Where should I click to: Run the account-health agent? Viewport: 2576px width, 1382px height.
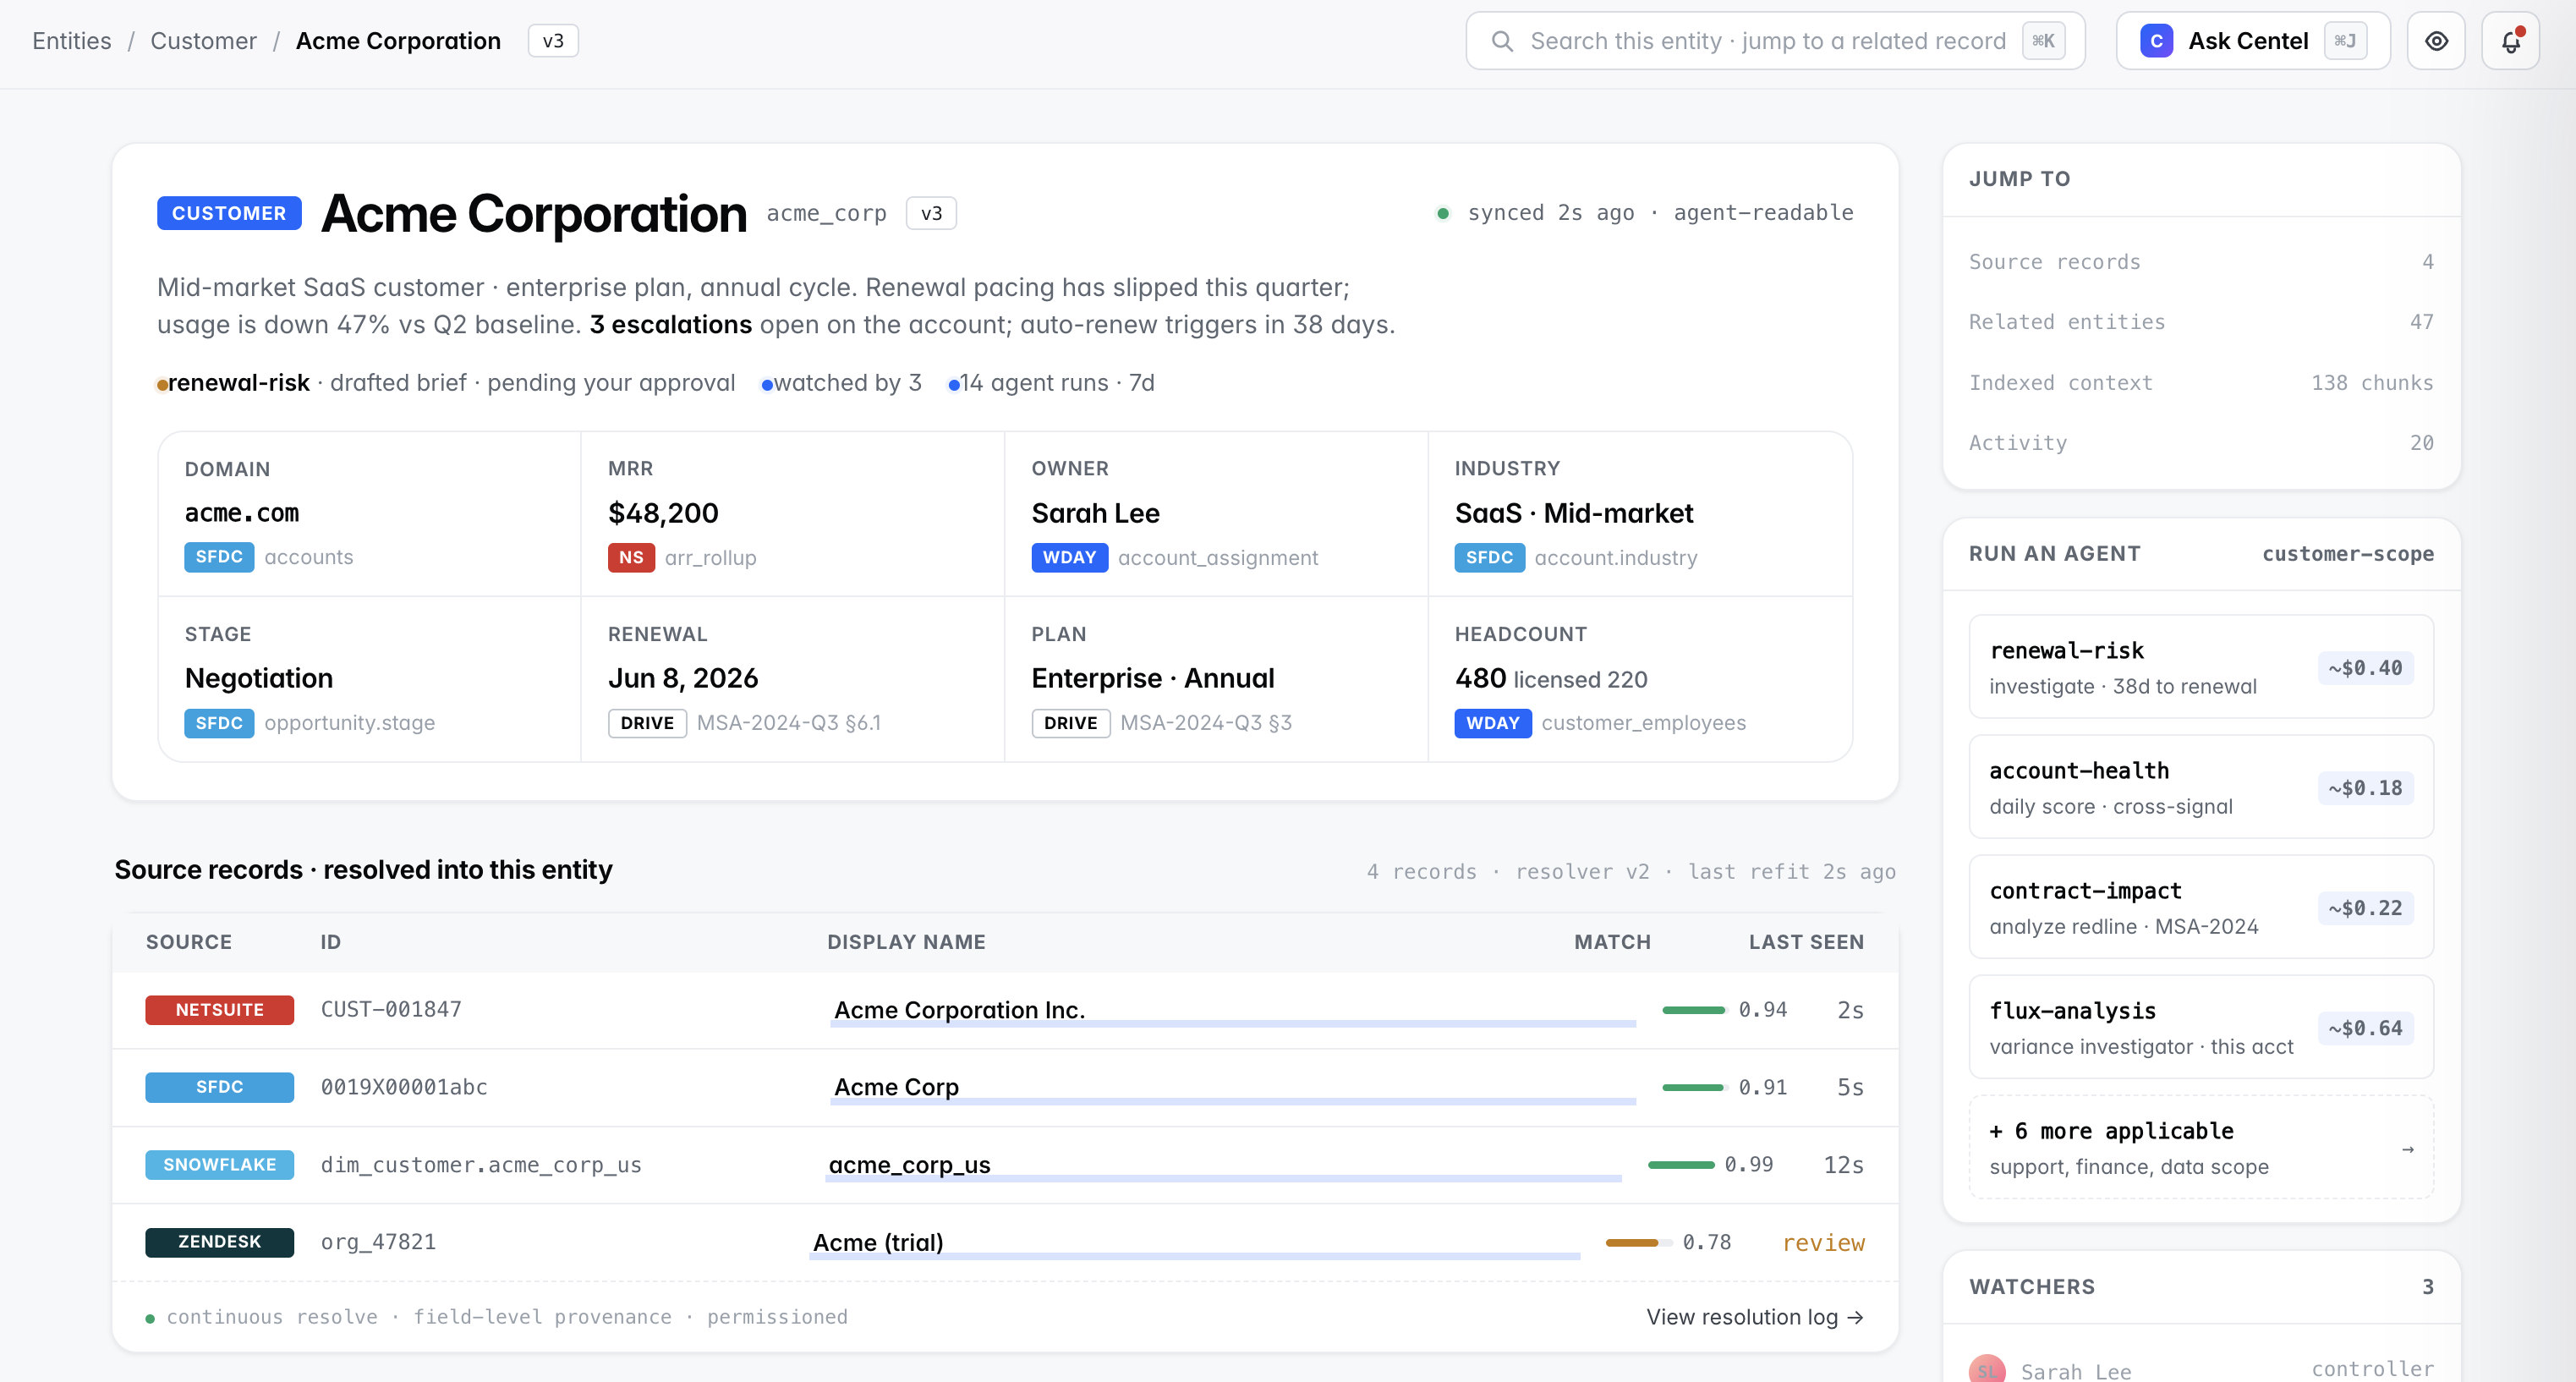[x=2201, y=787]
